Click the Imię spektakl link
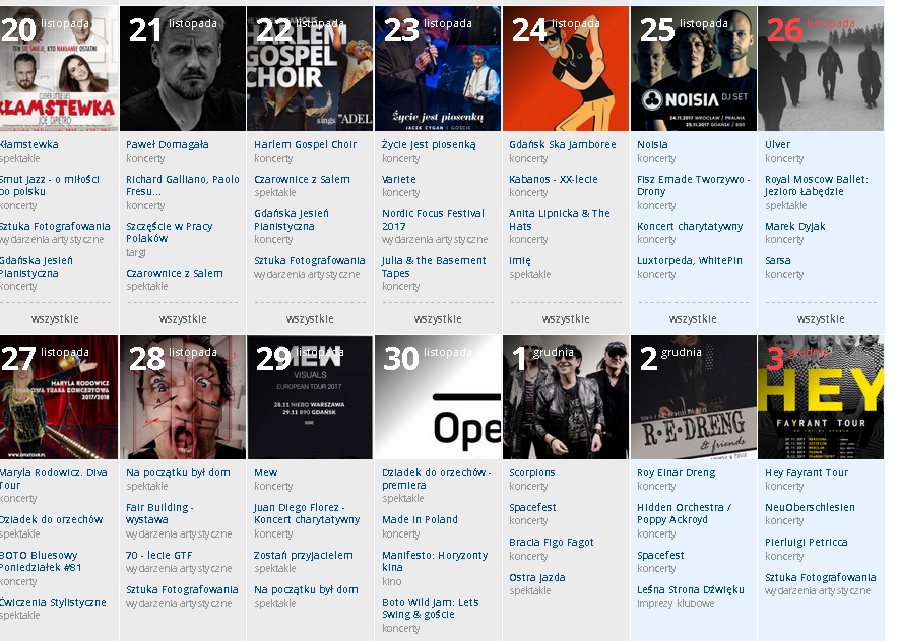The image size is (899, 641). point(520,261)
